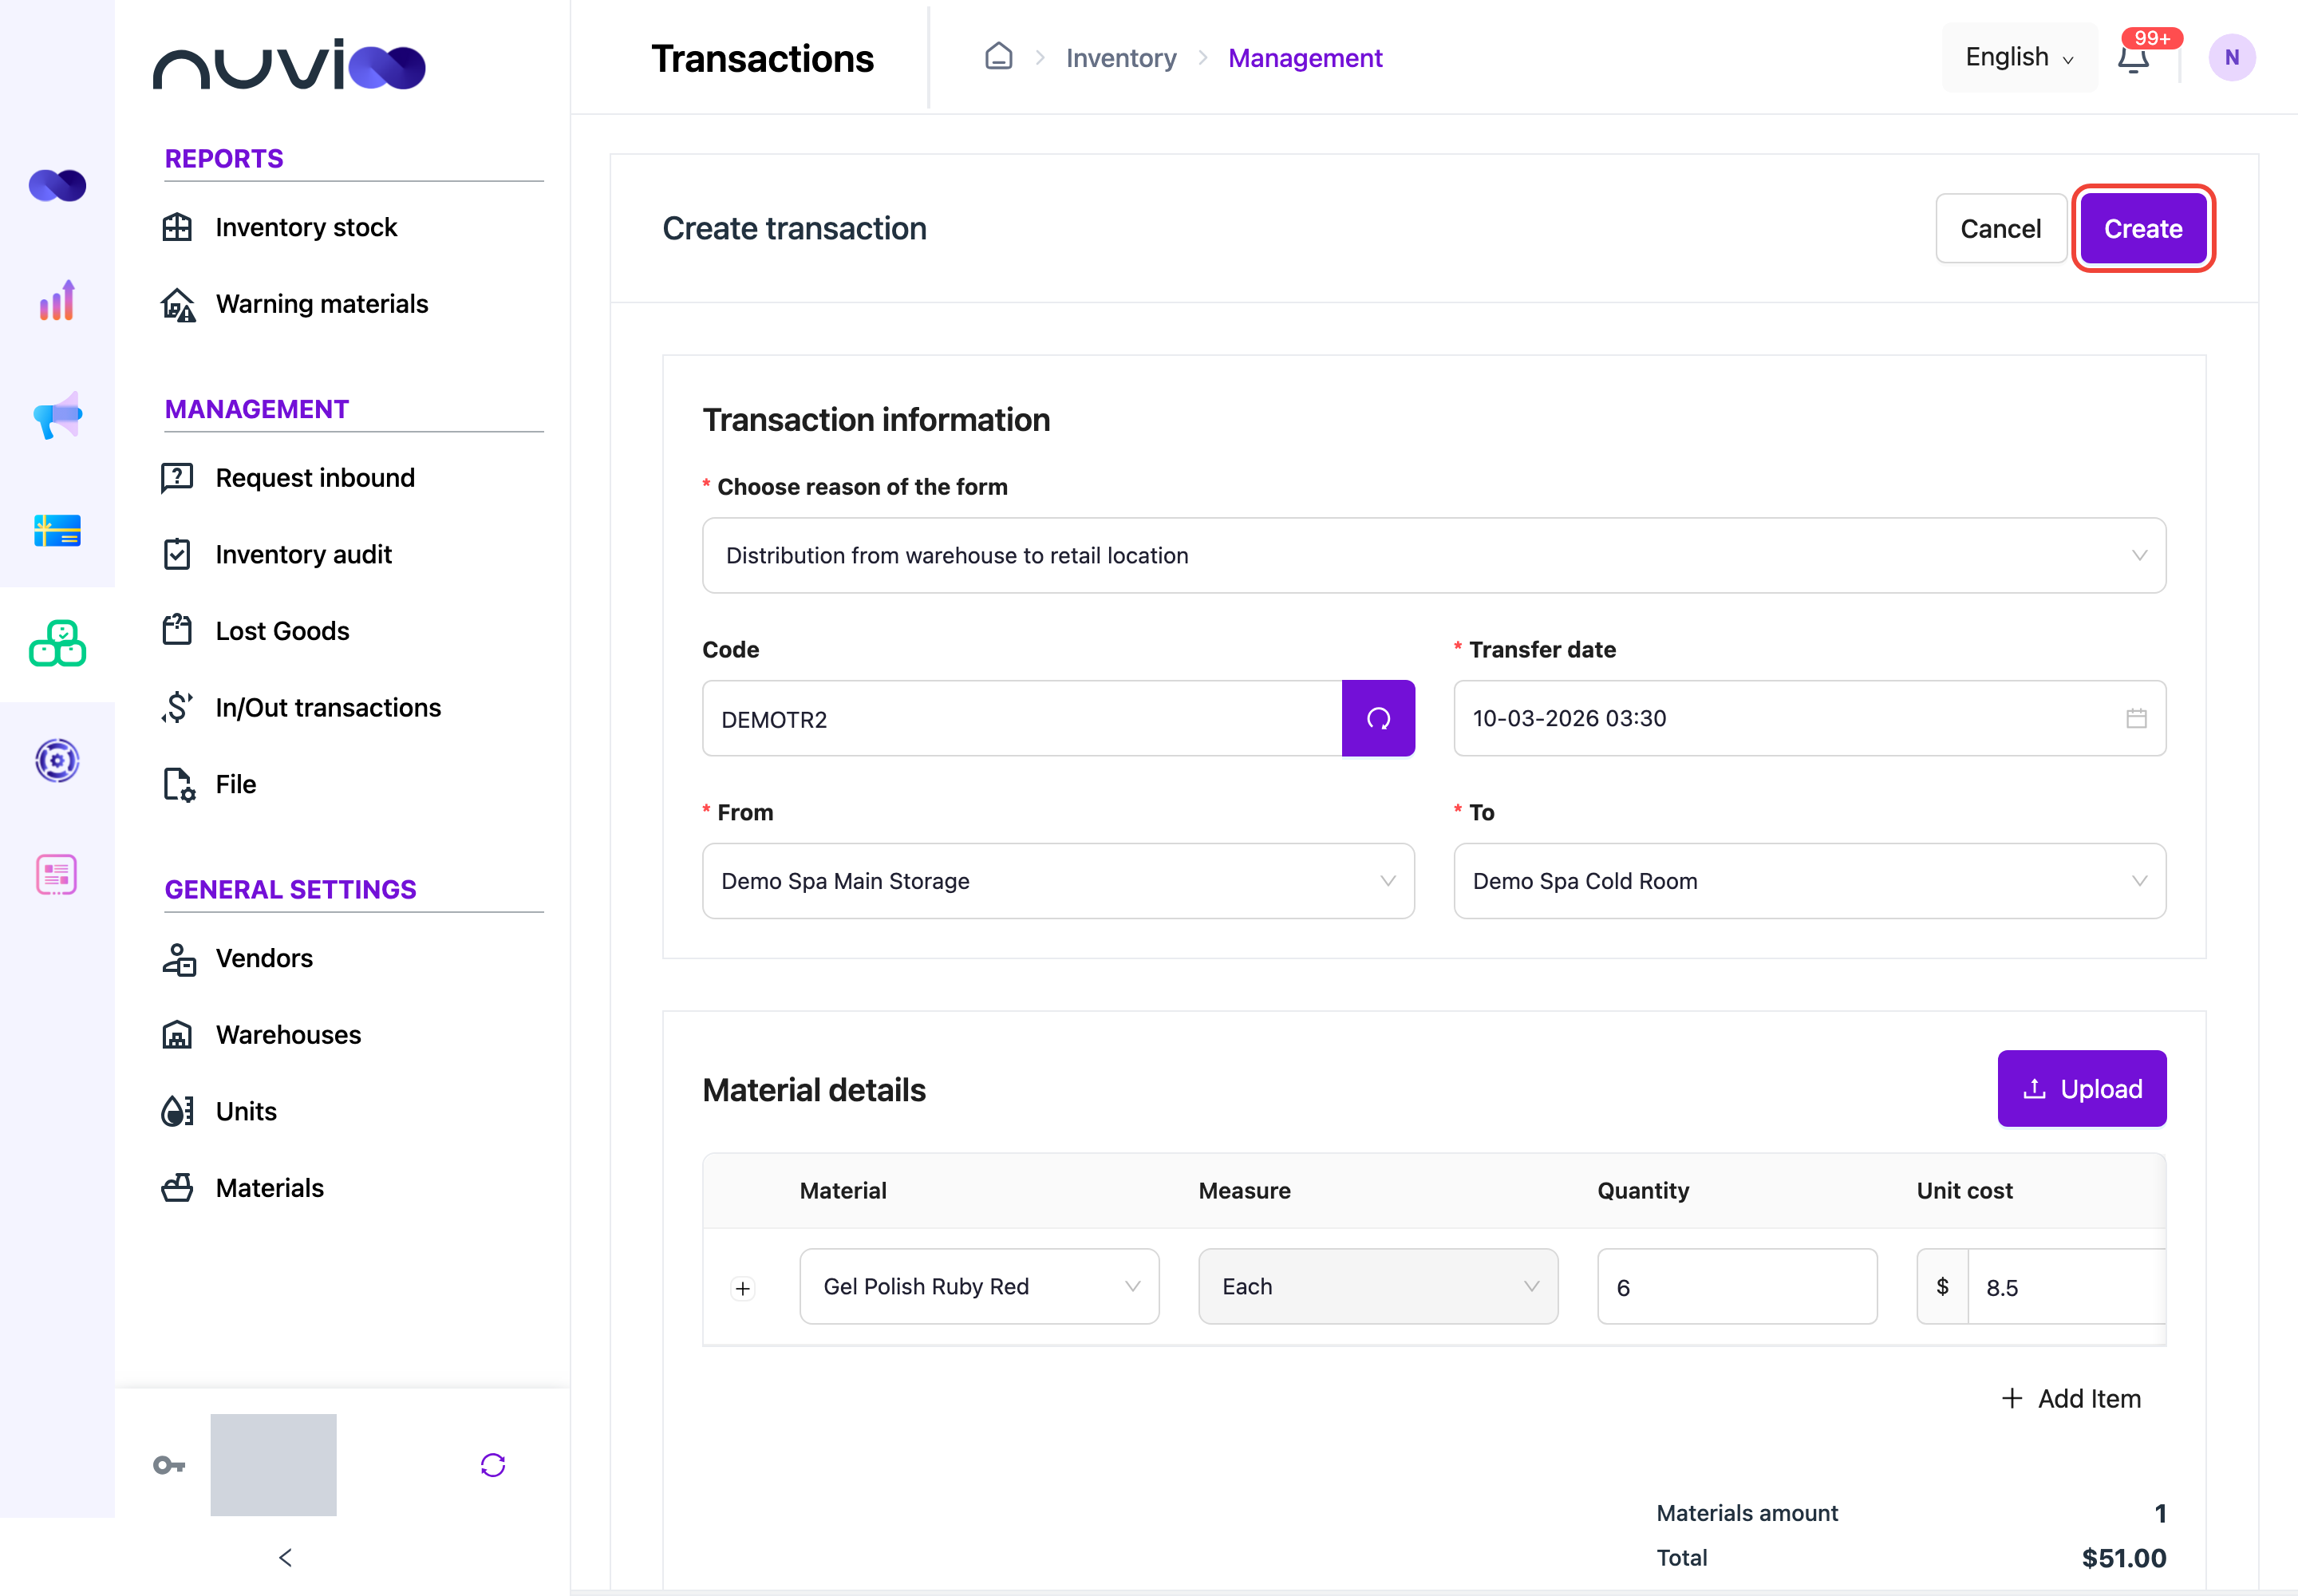Click the $51.00 total value
The height and width of the screenshot is (1596, 2298).
coord(2123,1557)
